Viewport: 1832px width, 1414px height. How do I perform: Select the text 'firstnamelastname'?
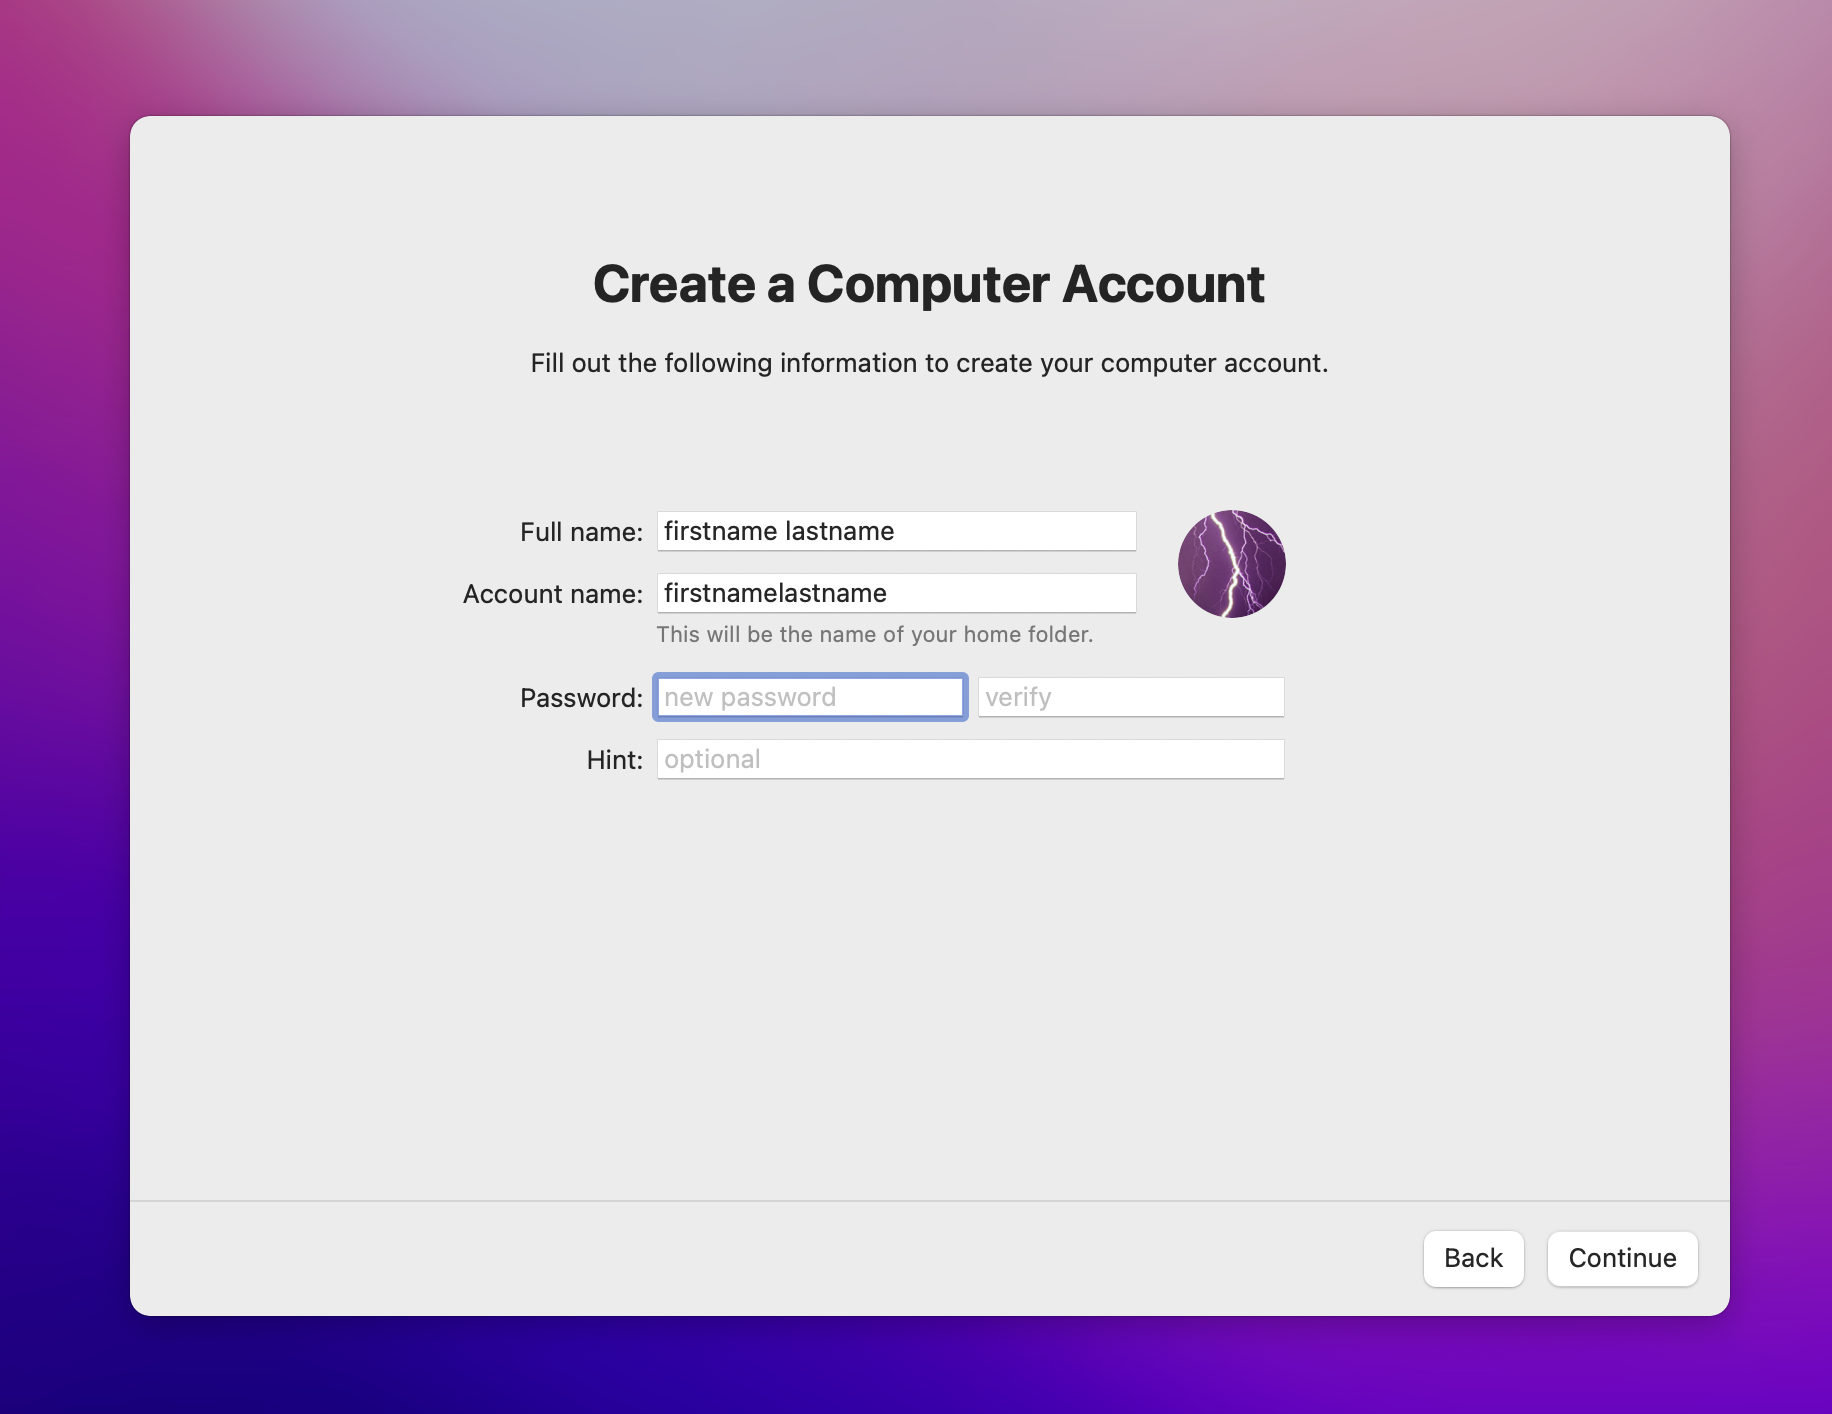pyautogui.click(x=775, y=593)
